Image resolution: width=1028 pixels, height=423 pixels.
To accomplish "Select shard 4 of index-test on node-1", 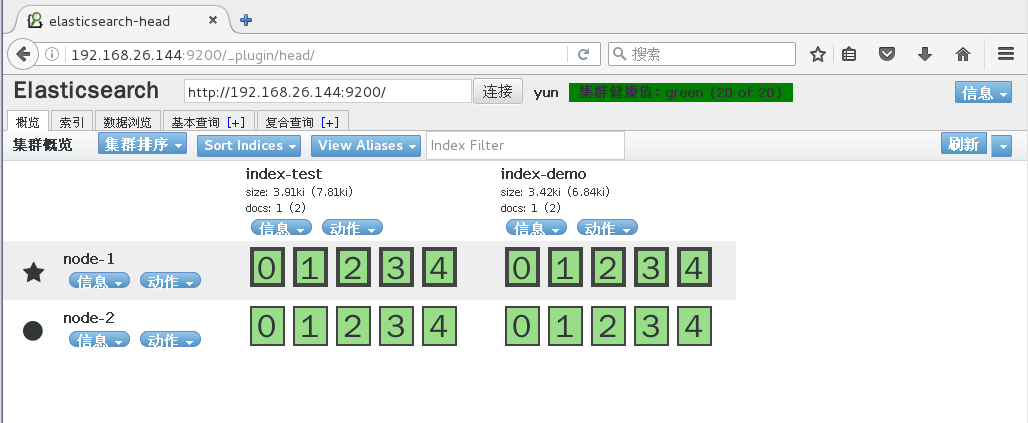I will coord(439,268).
